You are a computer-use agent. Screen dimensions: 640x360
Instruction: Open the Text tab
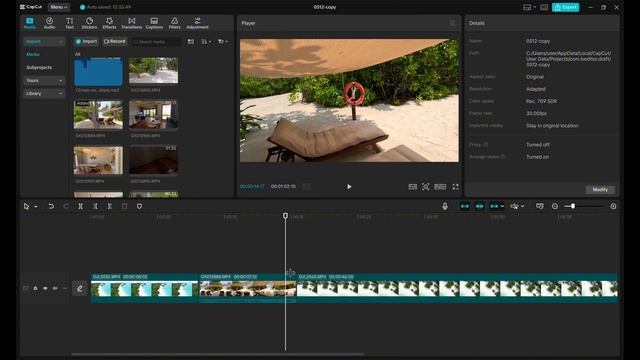coord(70,23)
